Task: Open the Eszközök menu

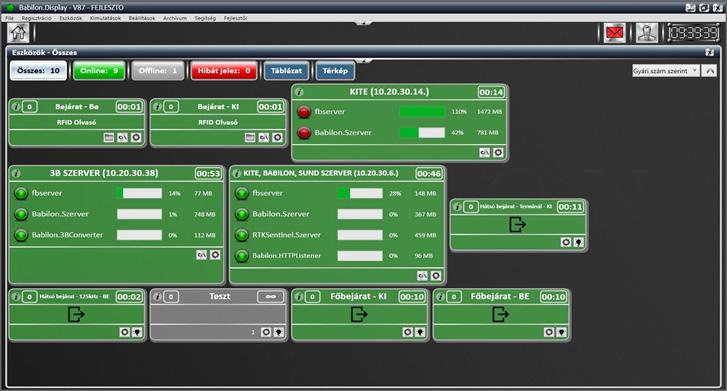Action: [x=70, y=18]
